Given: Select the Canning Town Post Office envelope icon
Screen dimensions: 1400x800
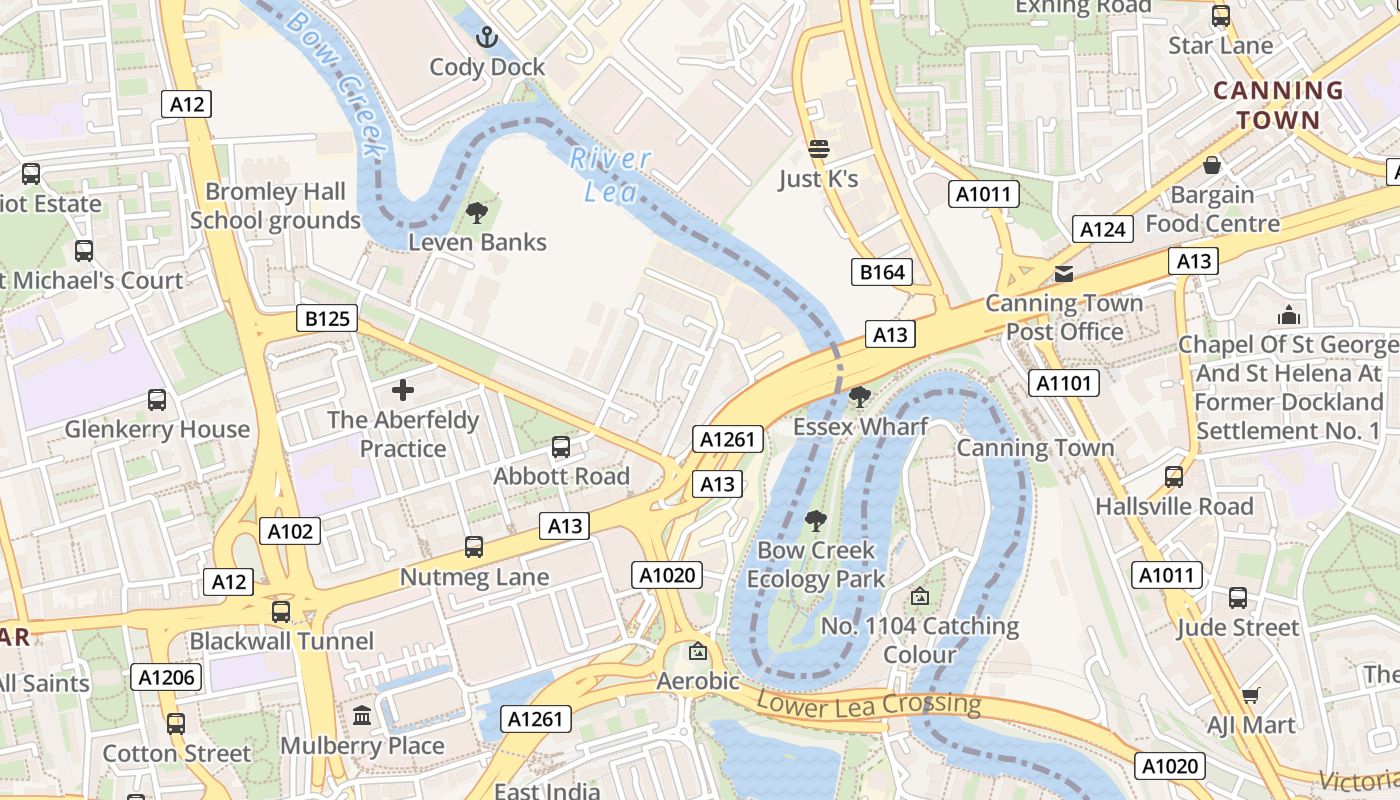Looking at the screenshot, I should click(x=1064, y=273).
